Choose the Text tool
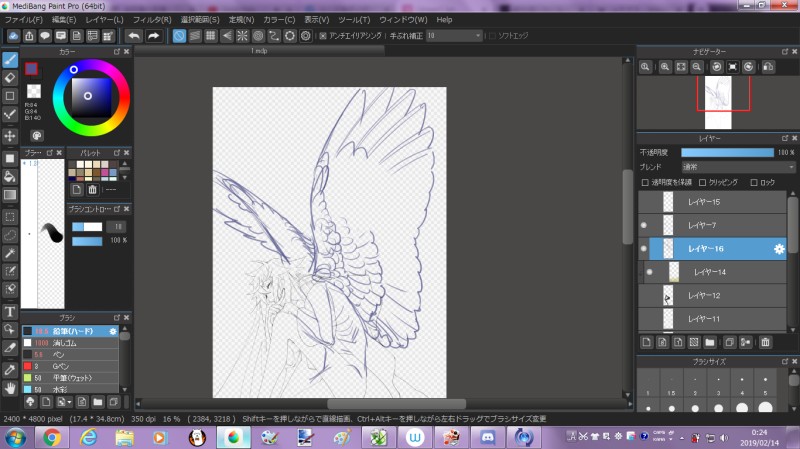Viewport: 800px width, 449px height. click(10, 311)
